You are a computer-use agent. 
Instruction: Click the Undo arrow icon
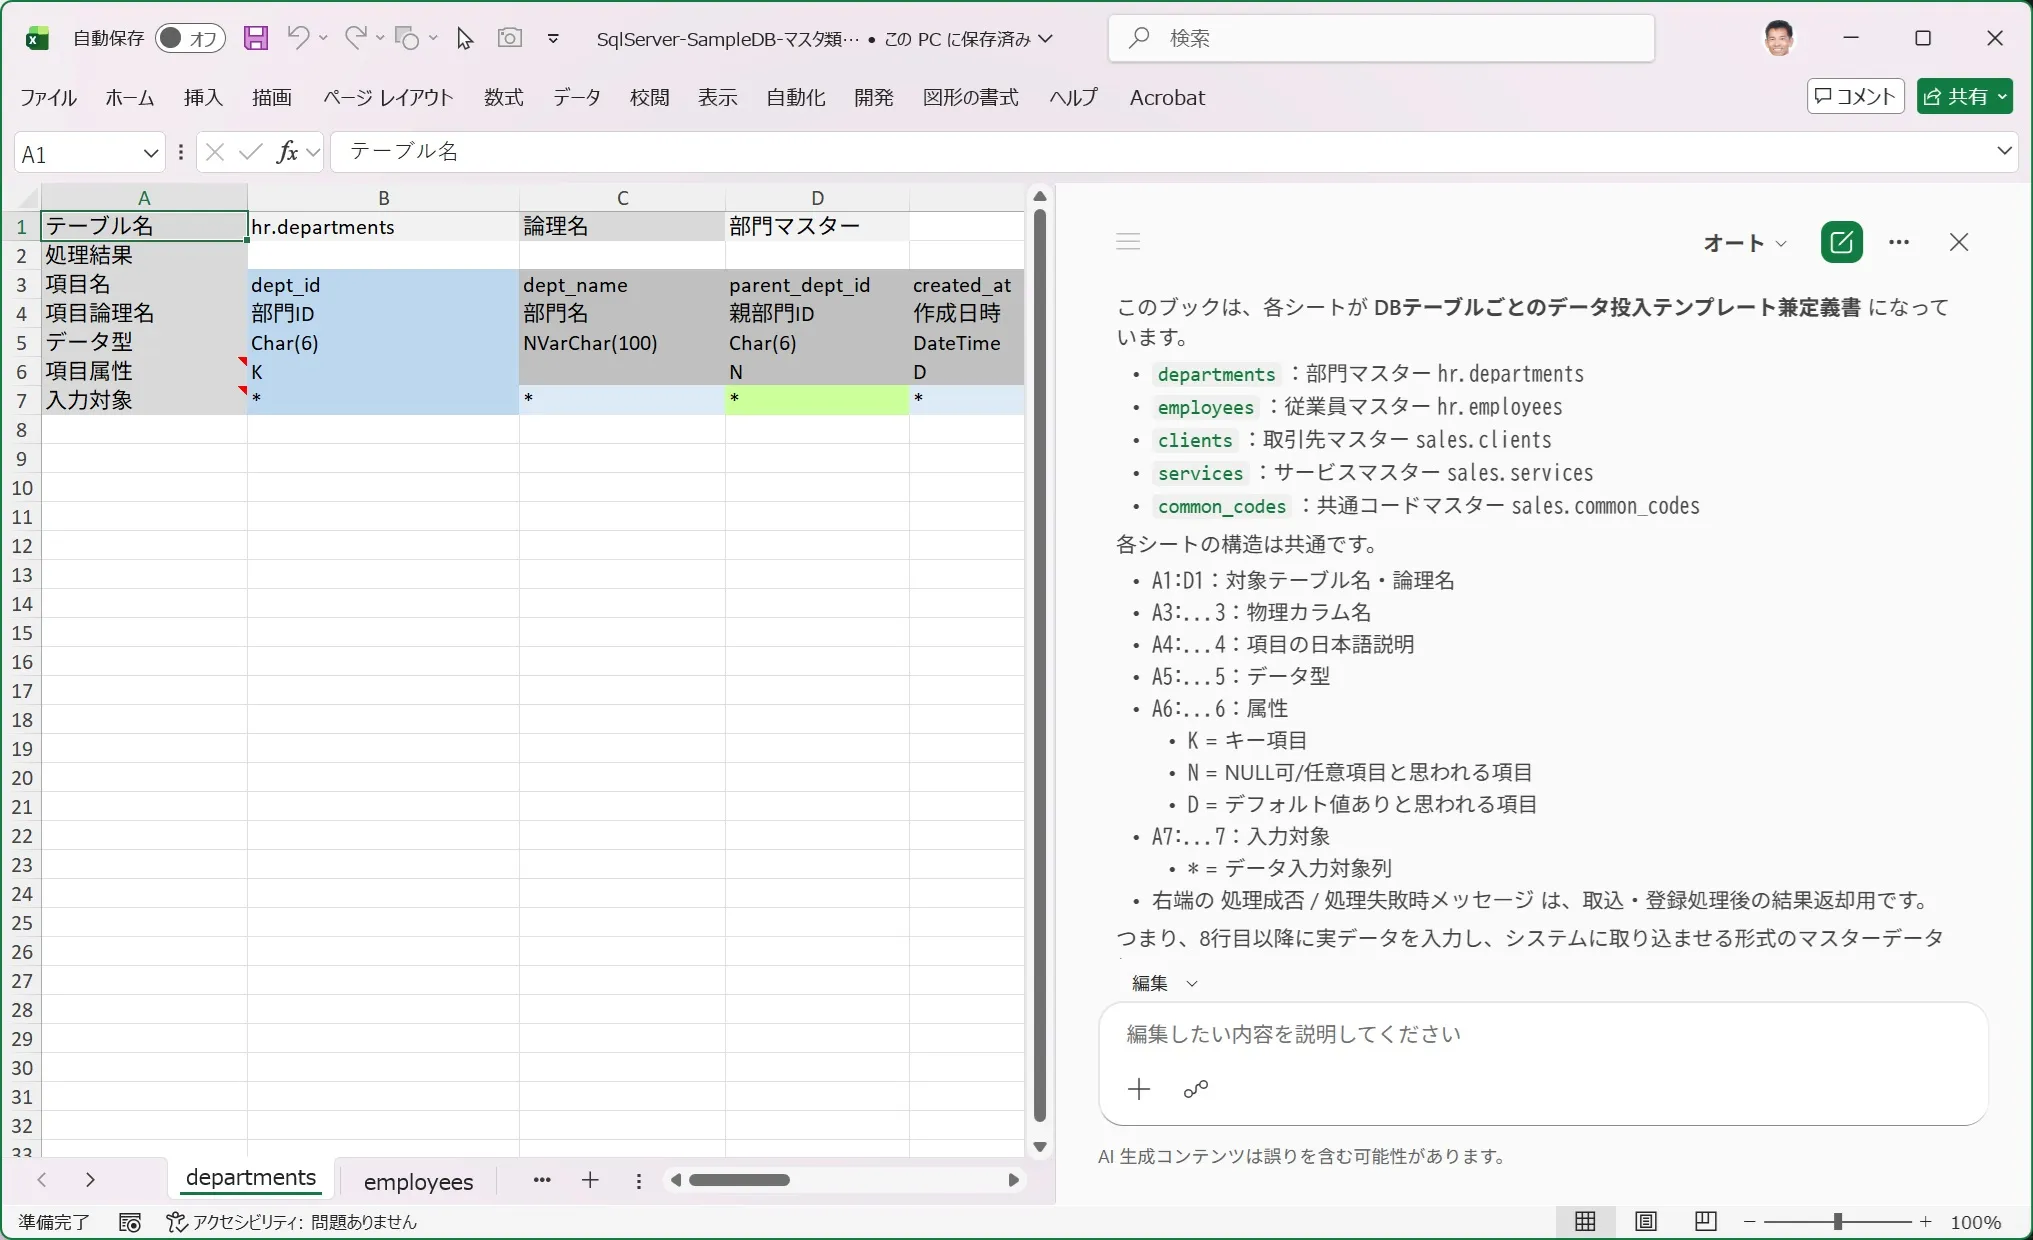point(298,38)
